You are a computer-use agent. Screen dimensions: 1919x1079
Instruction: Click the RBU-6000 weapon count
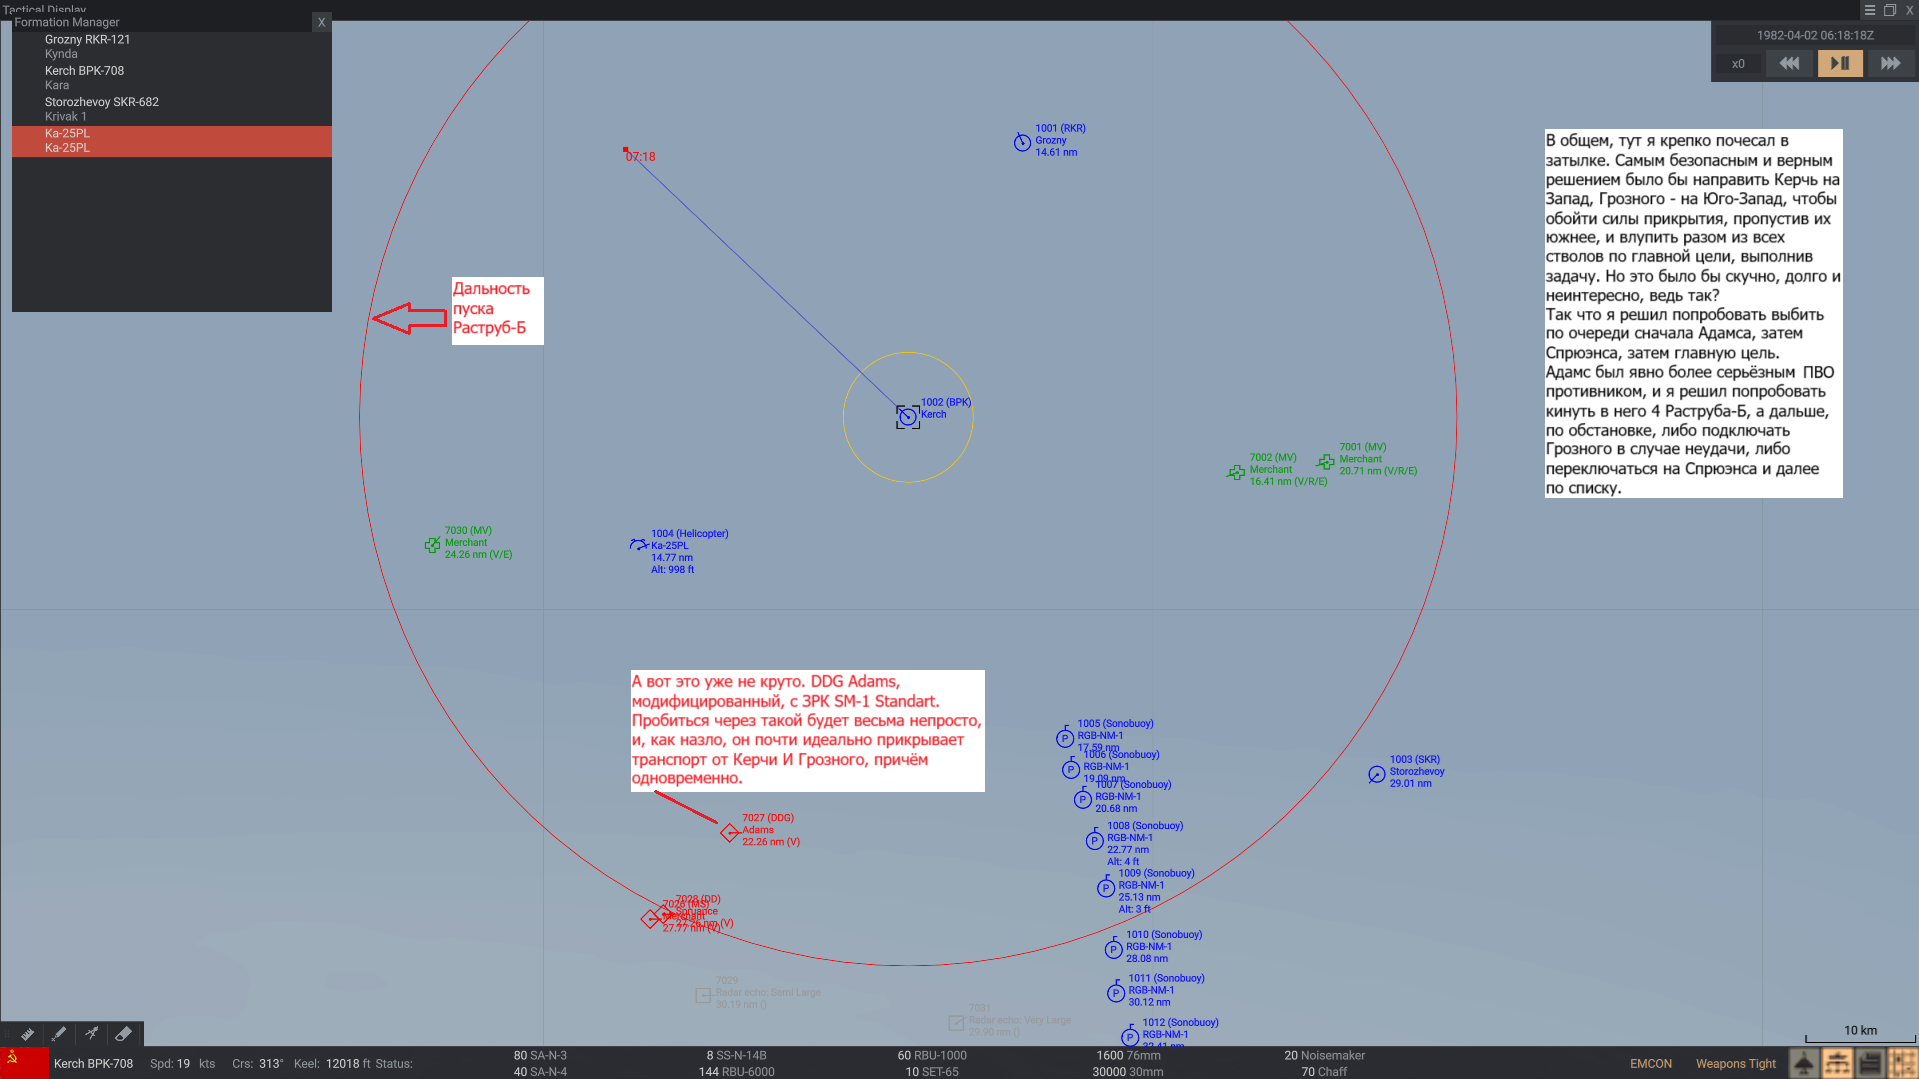(x=736, y=1072)
